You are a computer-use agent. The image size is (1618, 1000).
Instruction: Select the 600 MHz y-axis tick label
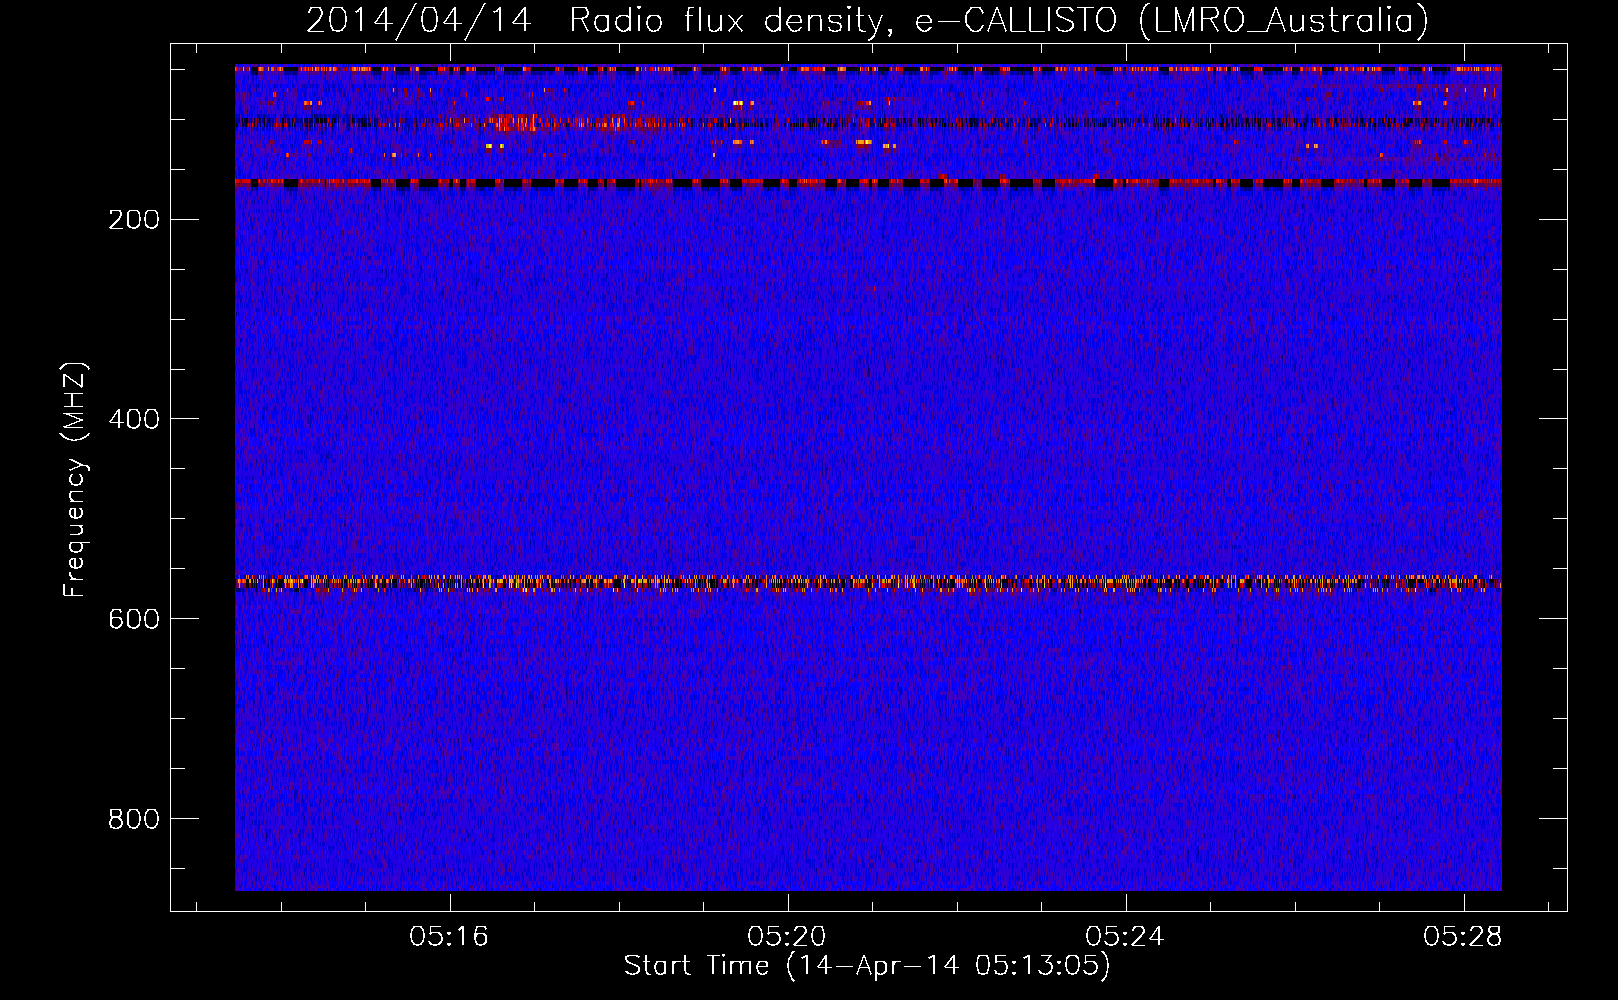[133, 619]
